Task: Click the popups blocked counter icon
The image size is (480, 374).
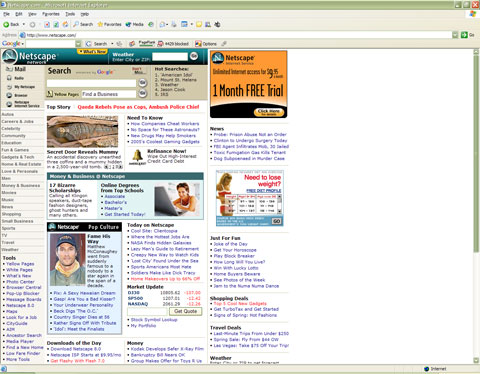Action: click(x=160, y=44)
